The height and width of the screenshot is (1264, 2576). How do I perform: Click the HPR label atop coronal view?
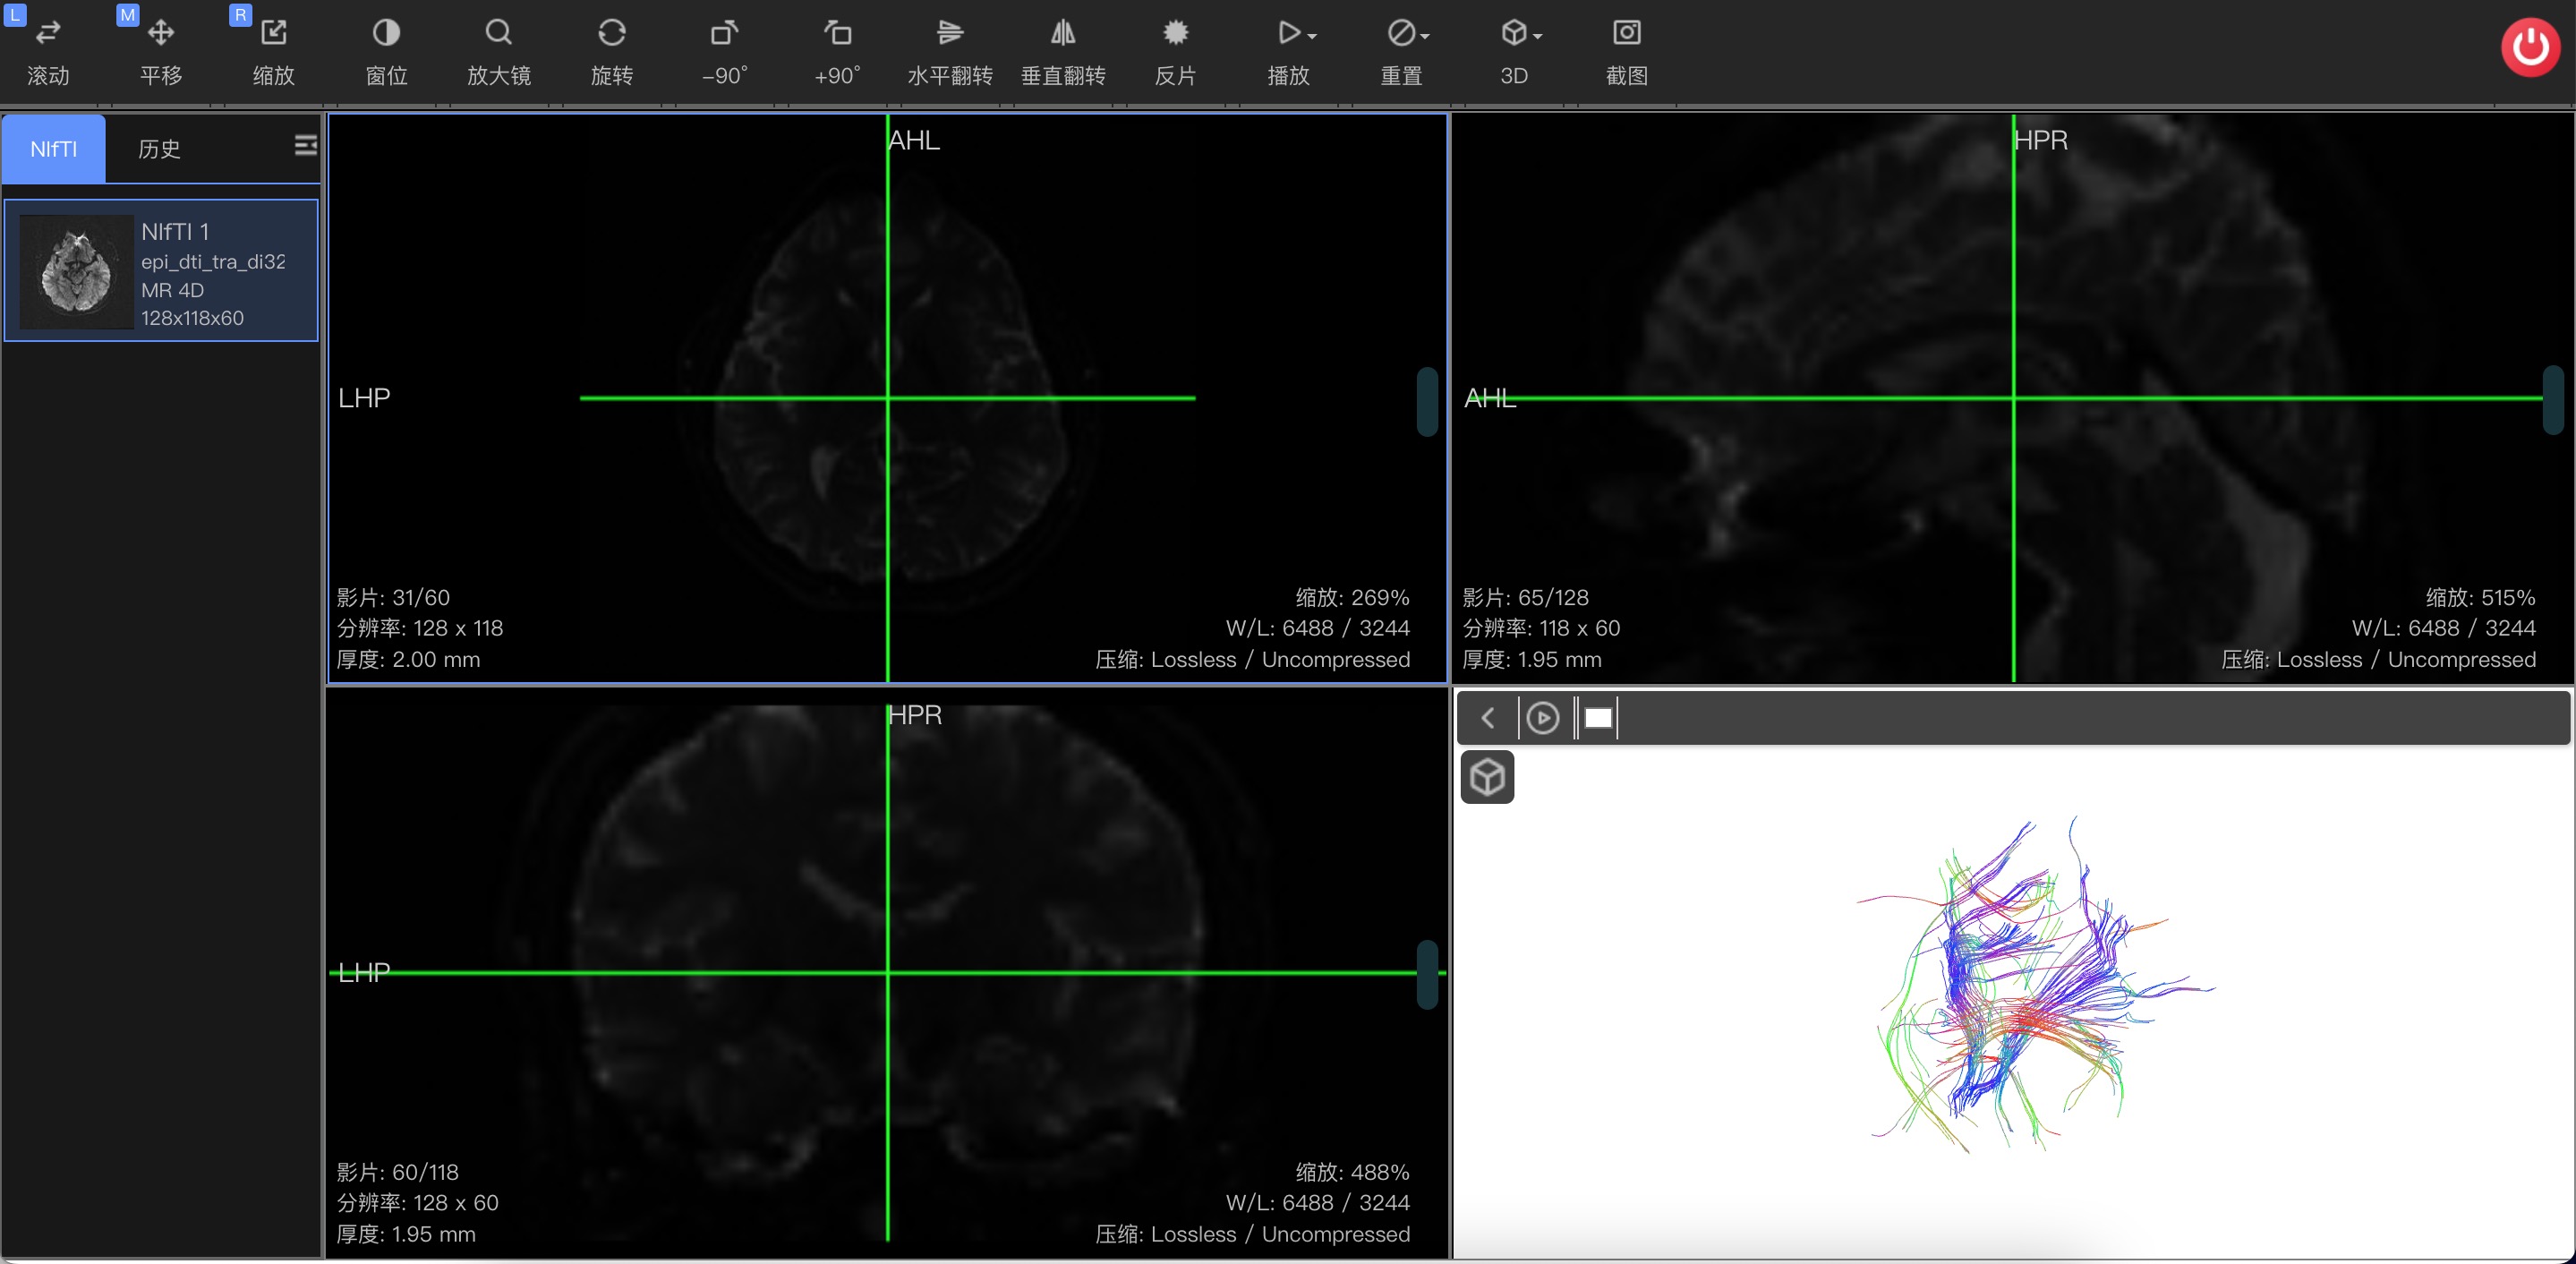(x=915, y=715)
